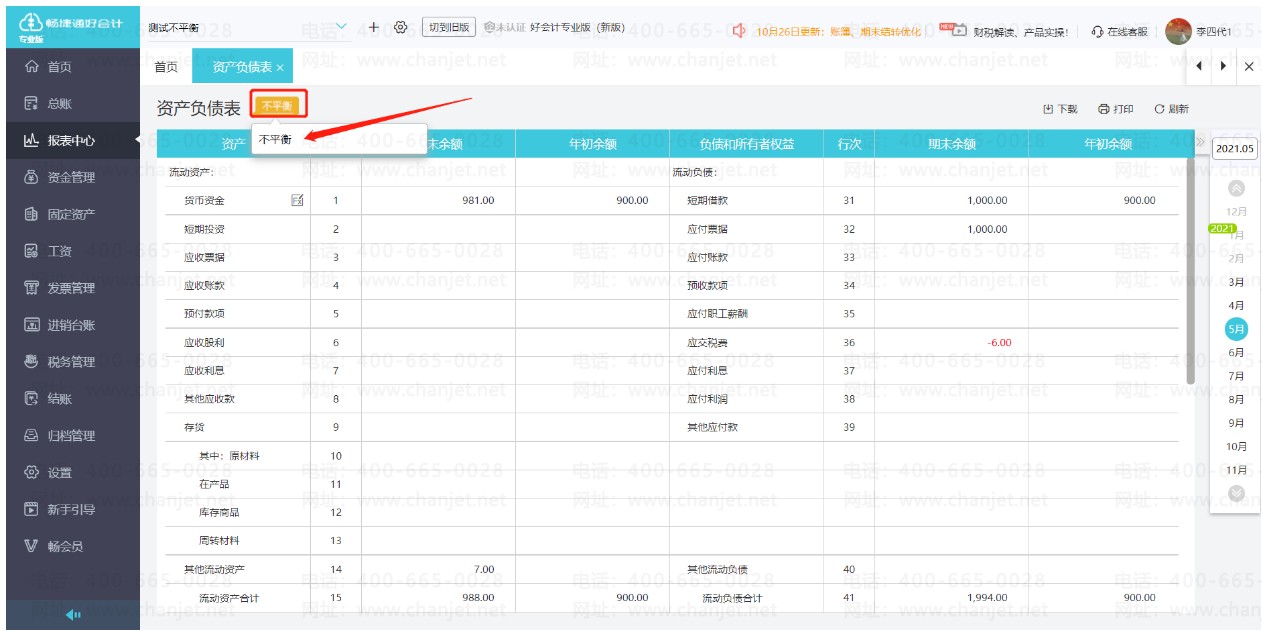Close the 资产负债表 tab
This screenshot has width=1262, height=631.
[280, 68]
